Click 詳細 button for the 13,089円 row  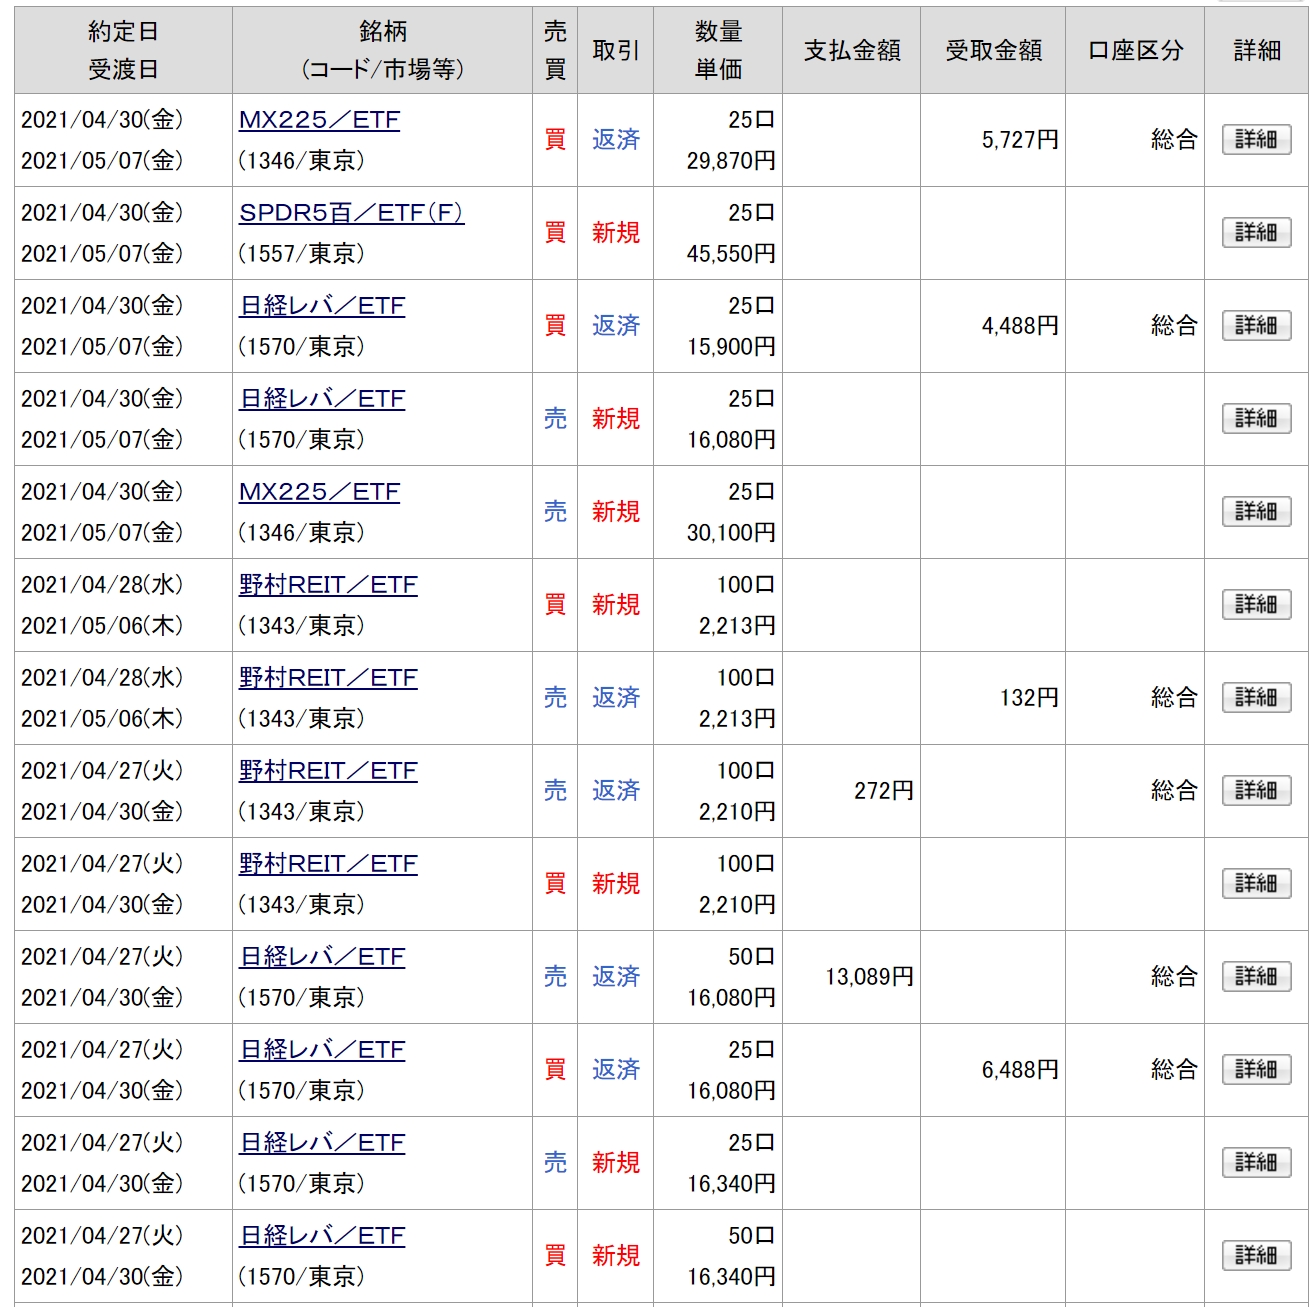click(1256, 977)
